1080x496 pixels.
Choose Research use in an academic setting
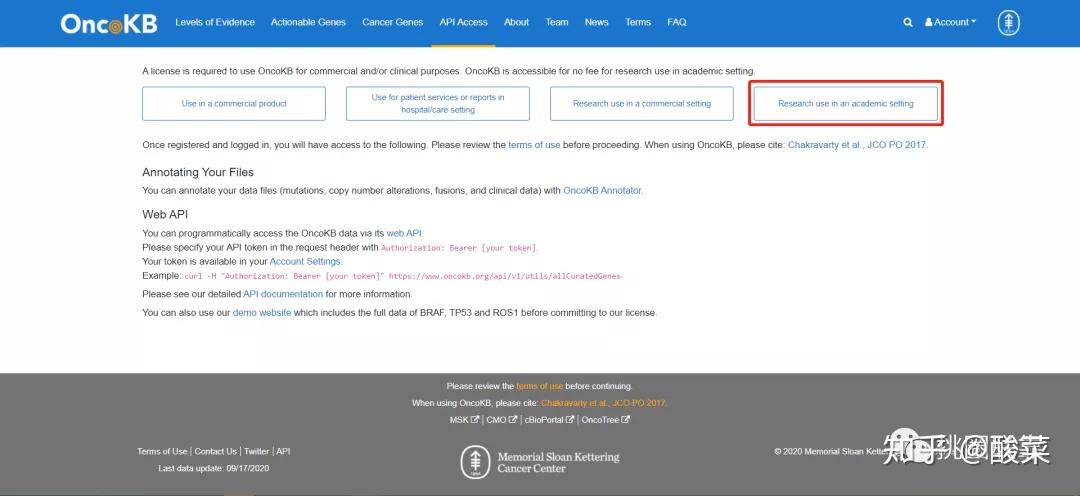pyautogui.click(x=846, y=103)
